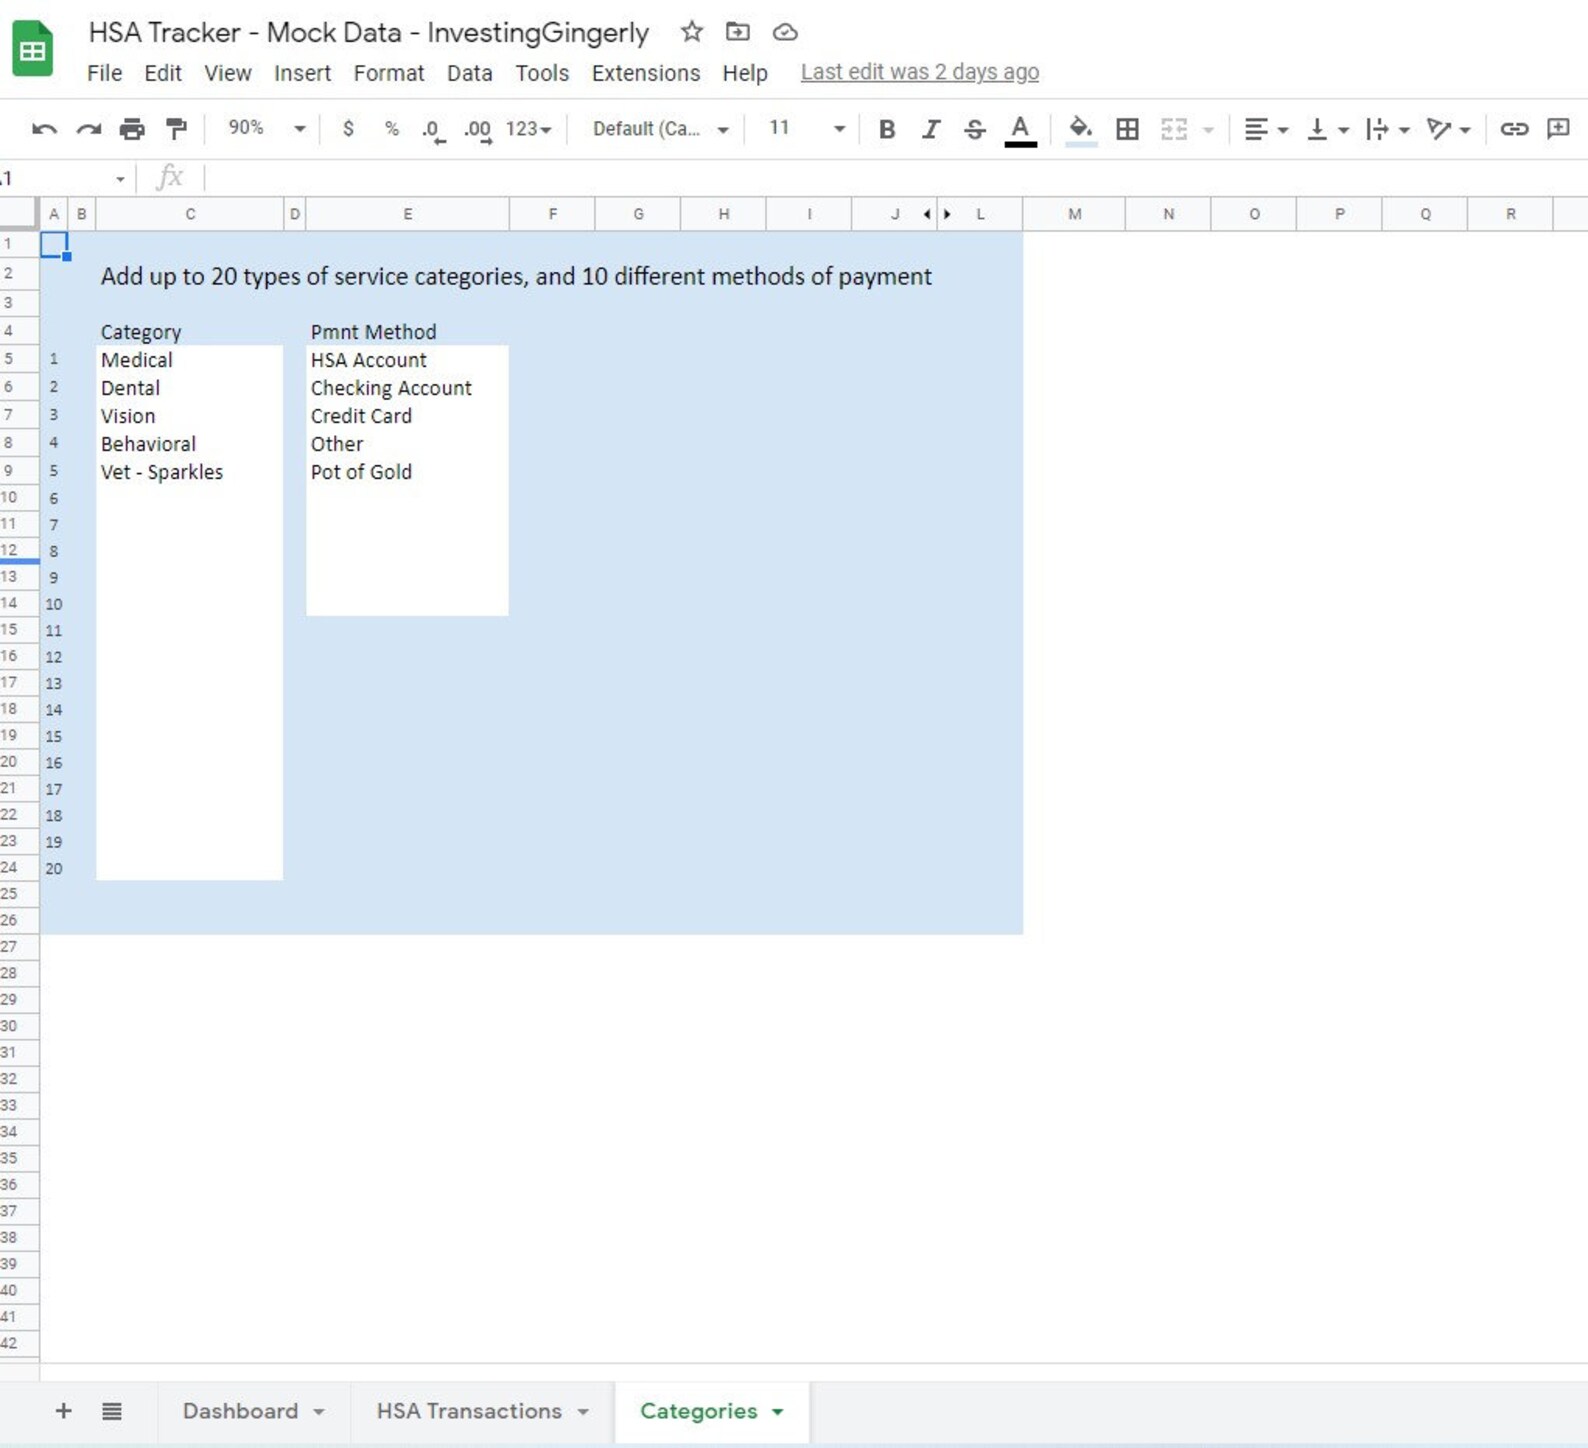Open vertical align dropdown
Image resolution: width=1588 pixels, height=1448 pixels.
1327,129
